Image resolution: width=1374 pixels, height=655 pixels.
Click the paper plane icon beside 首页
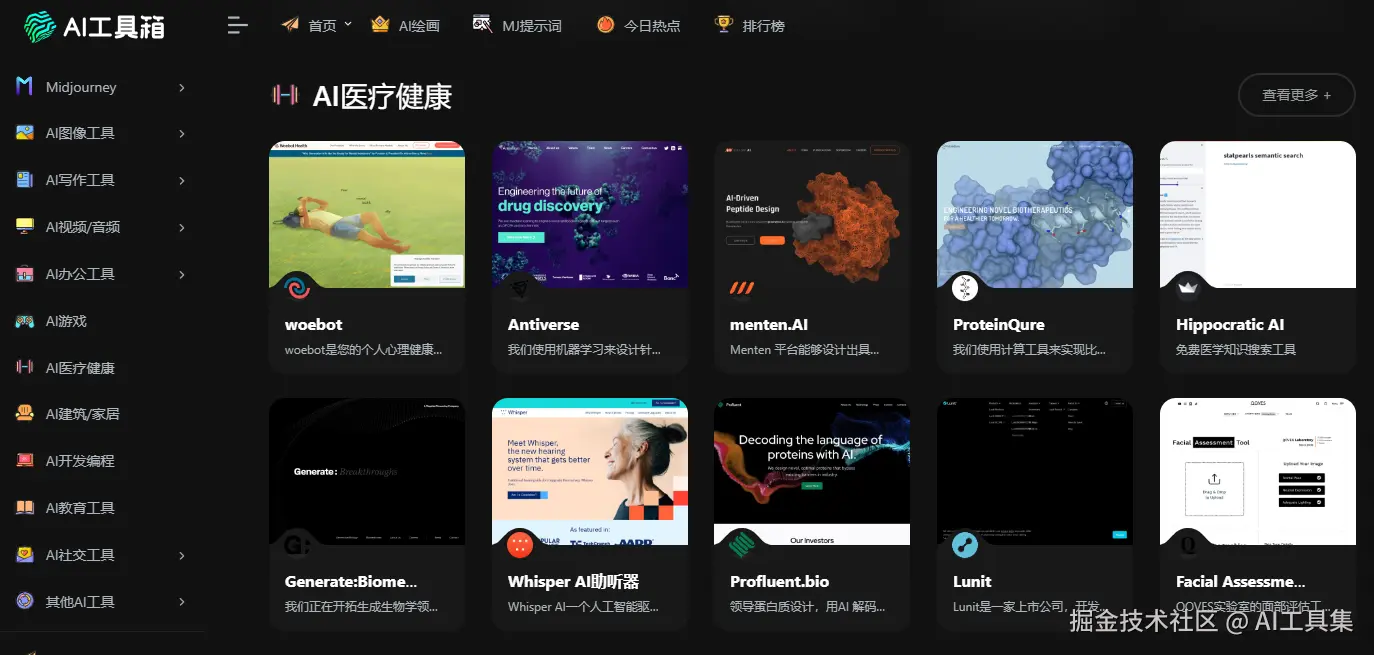pos(290,25)
